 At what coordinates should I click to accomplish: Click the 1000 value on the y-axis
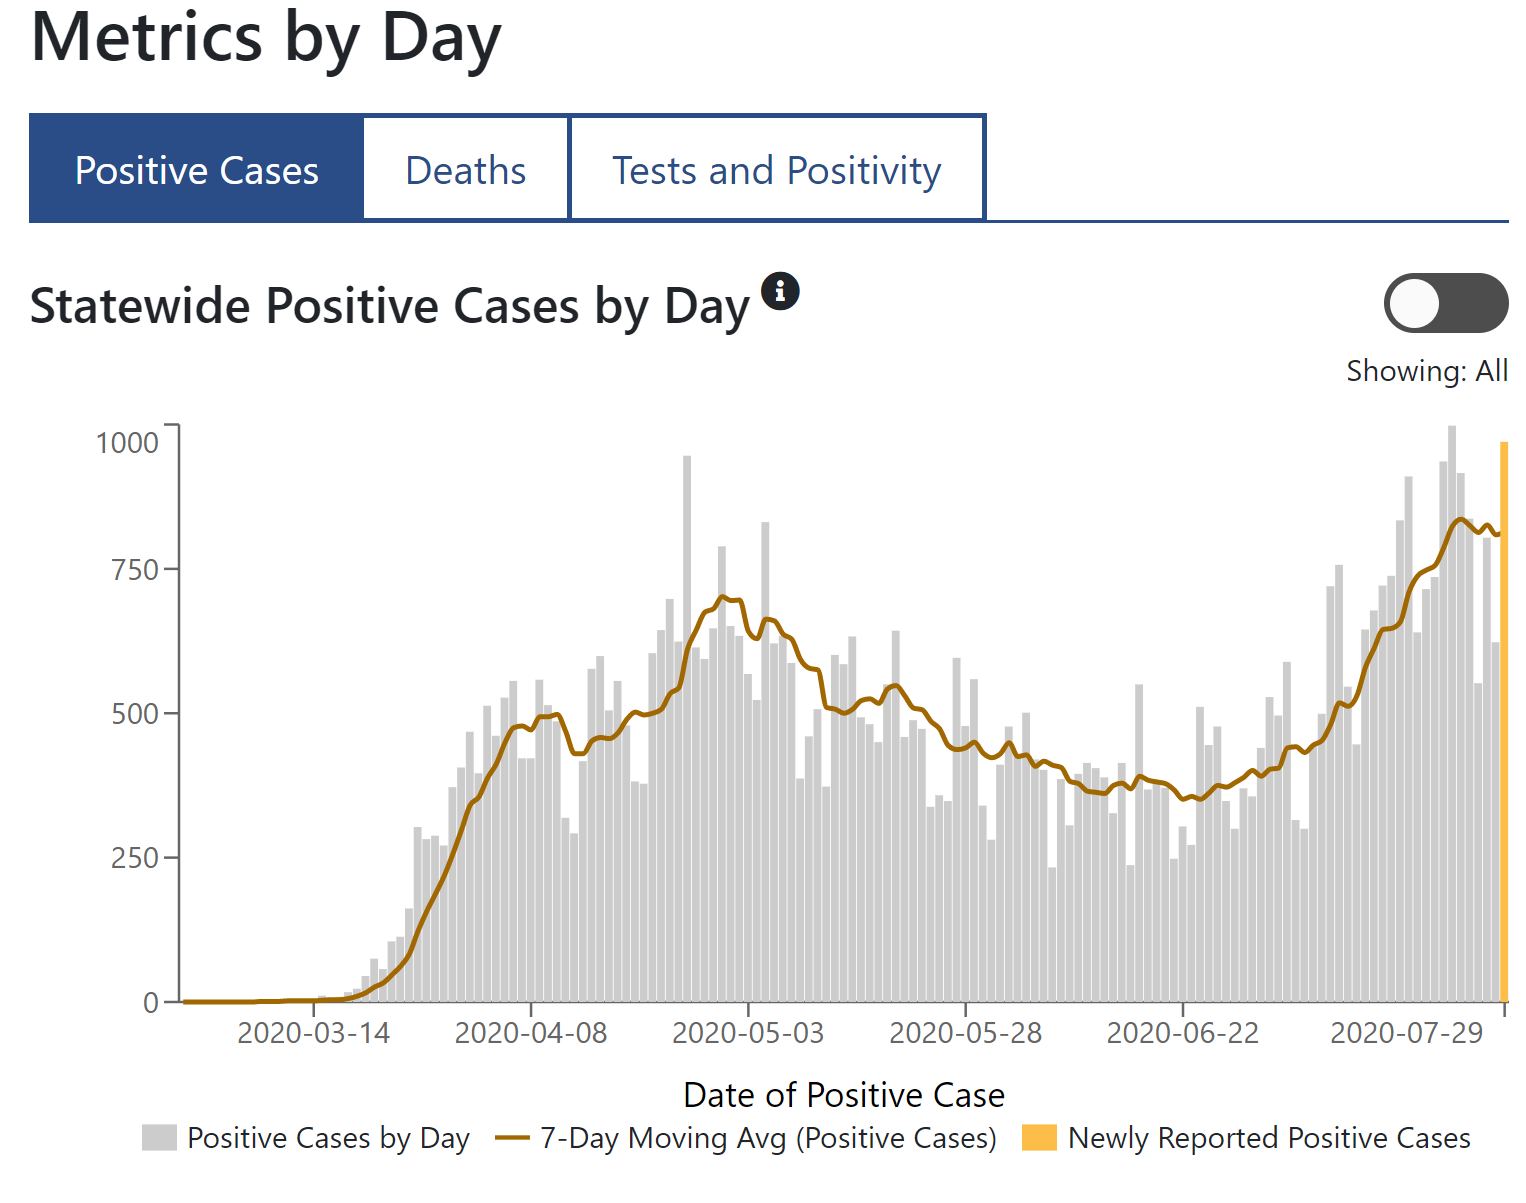[x=127, y=442]
